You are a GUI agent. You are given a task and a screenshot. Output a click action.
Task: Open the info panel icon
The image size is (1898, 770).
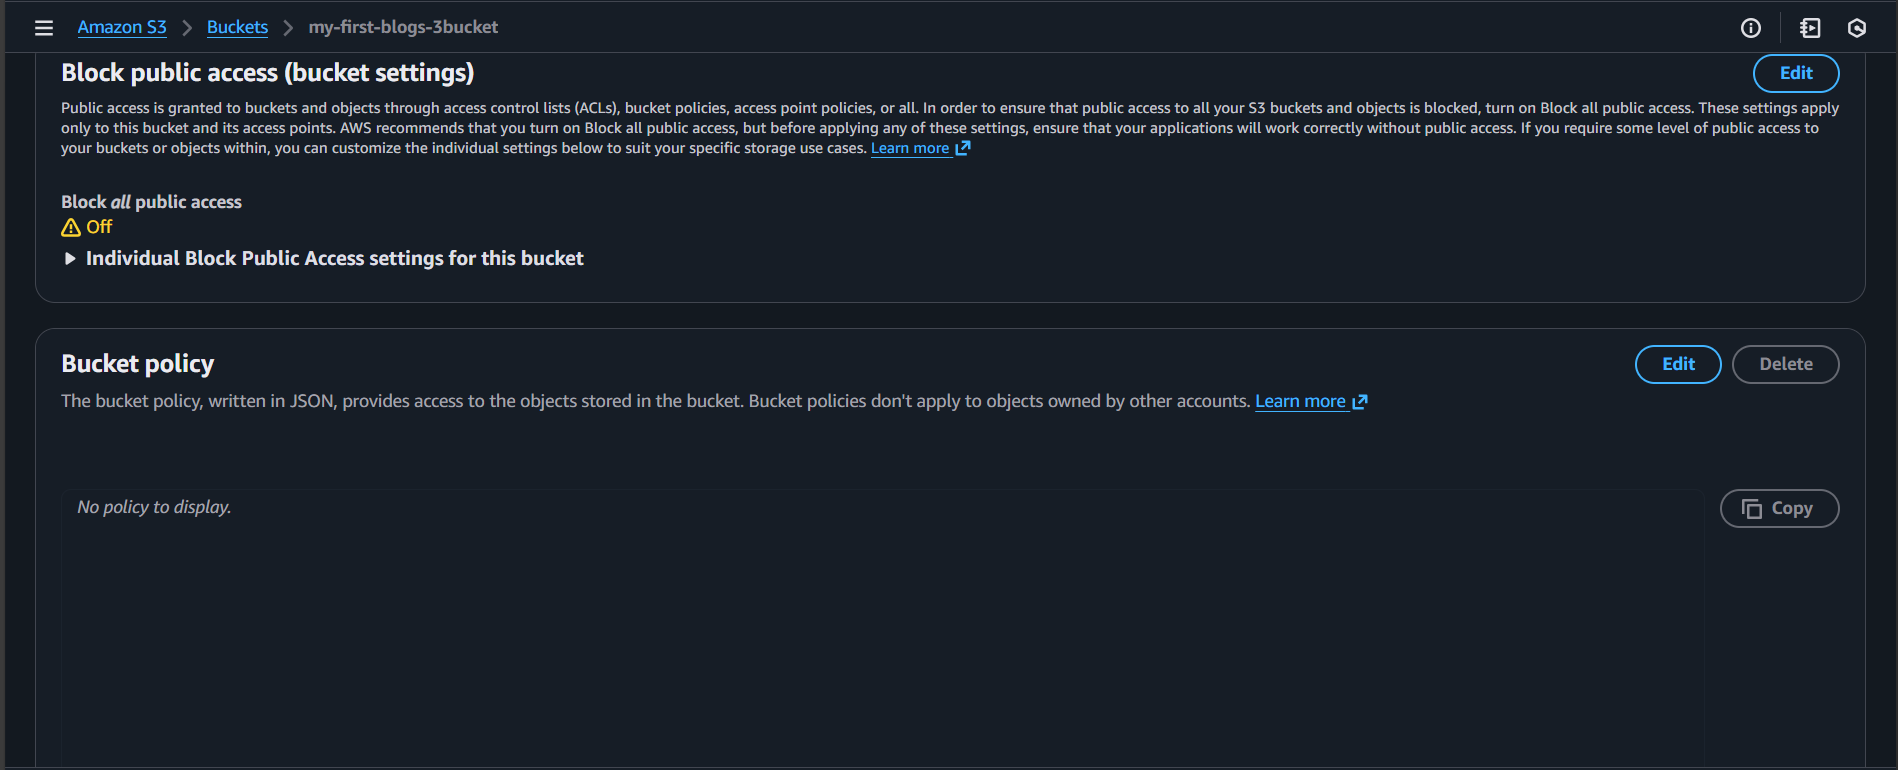pos(1751,28)
